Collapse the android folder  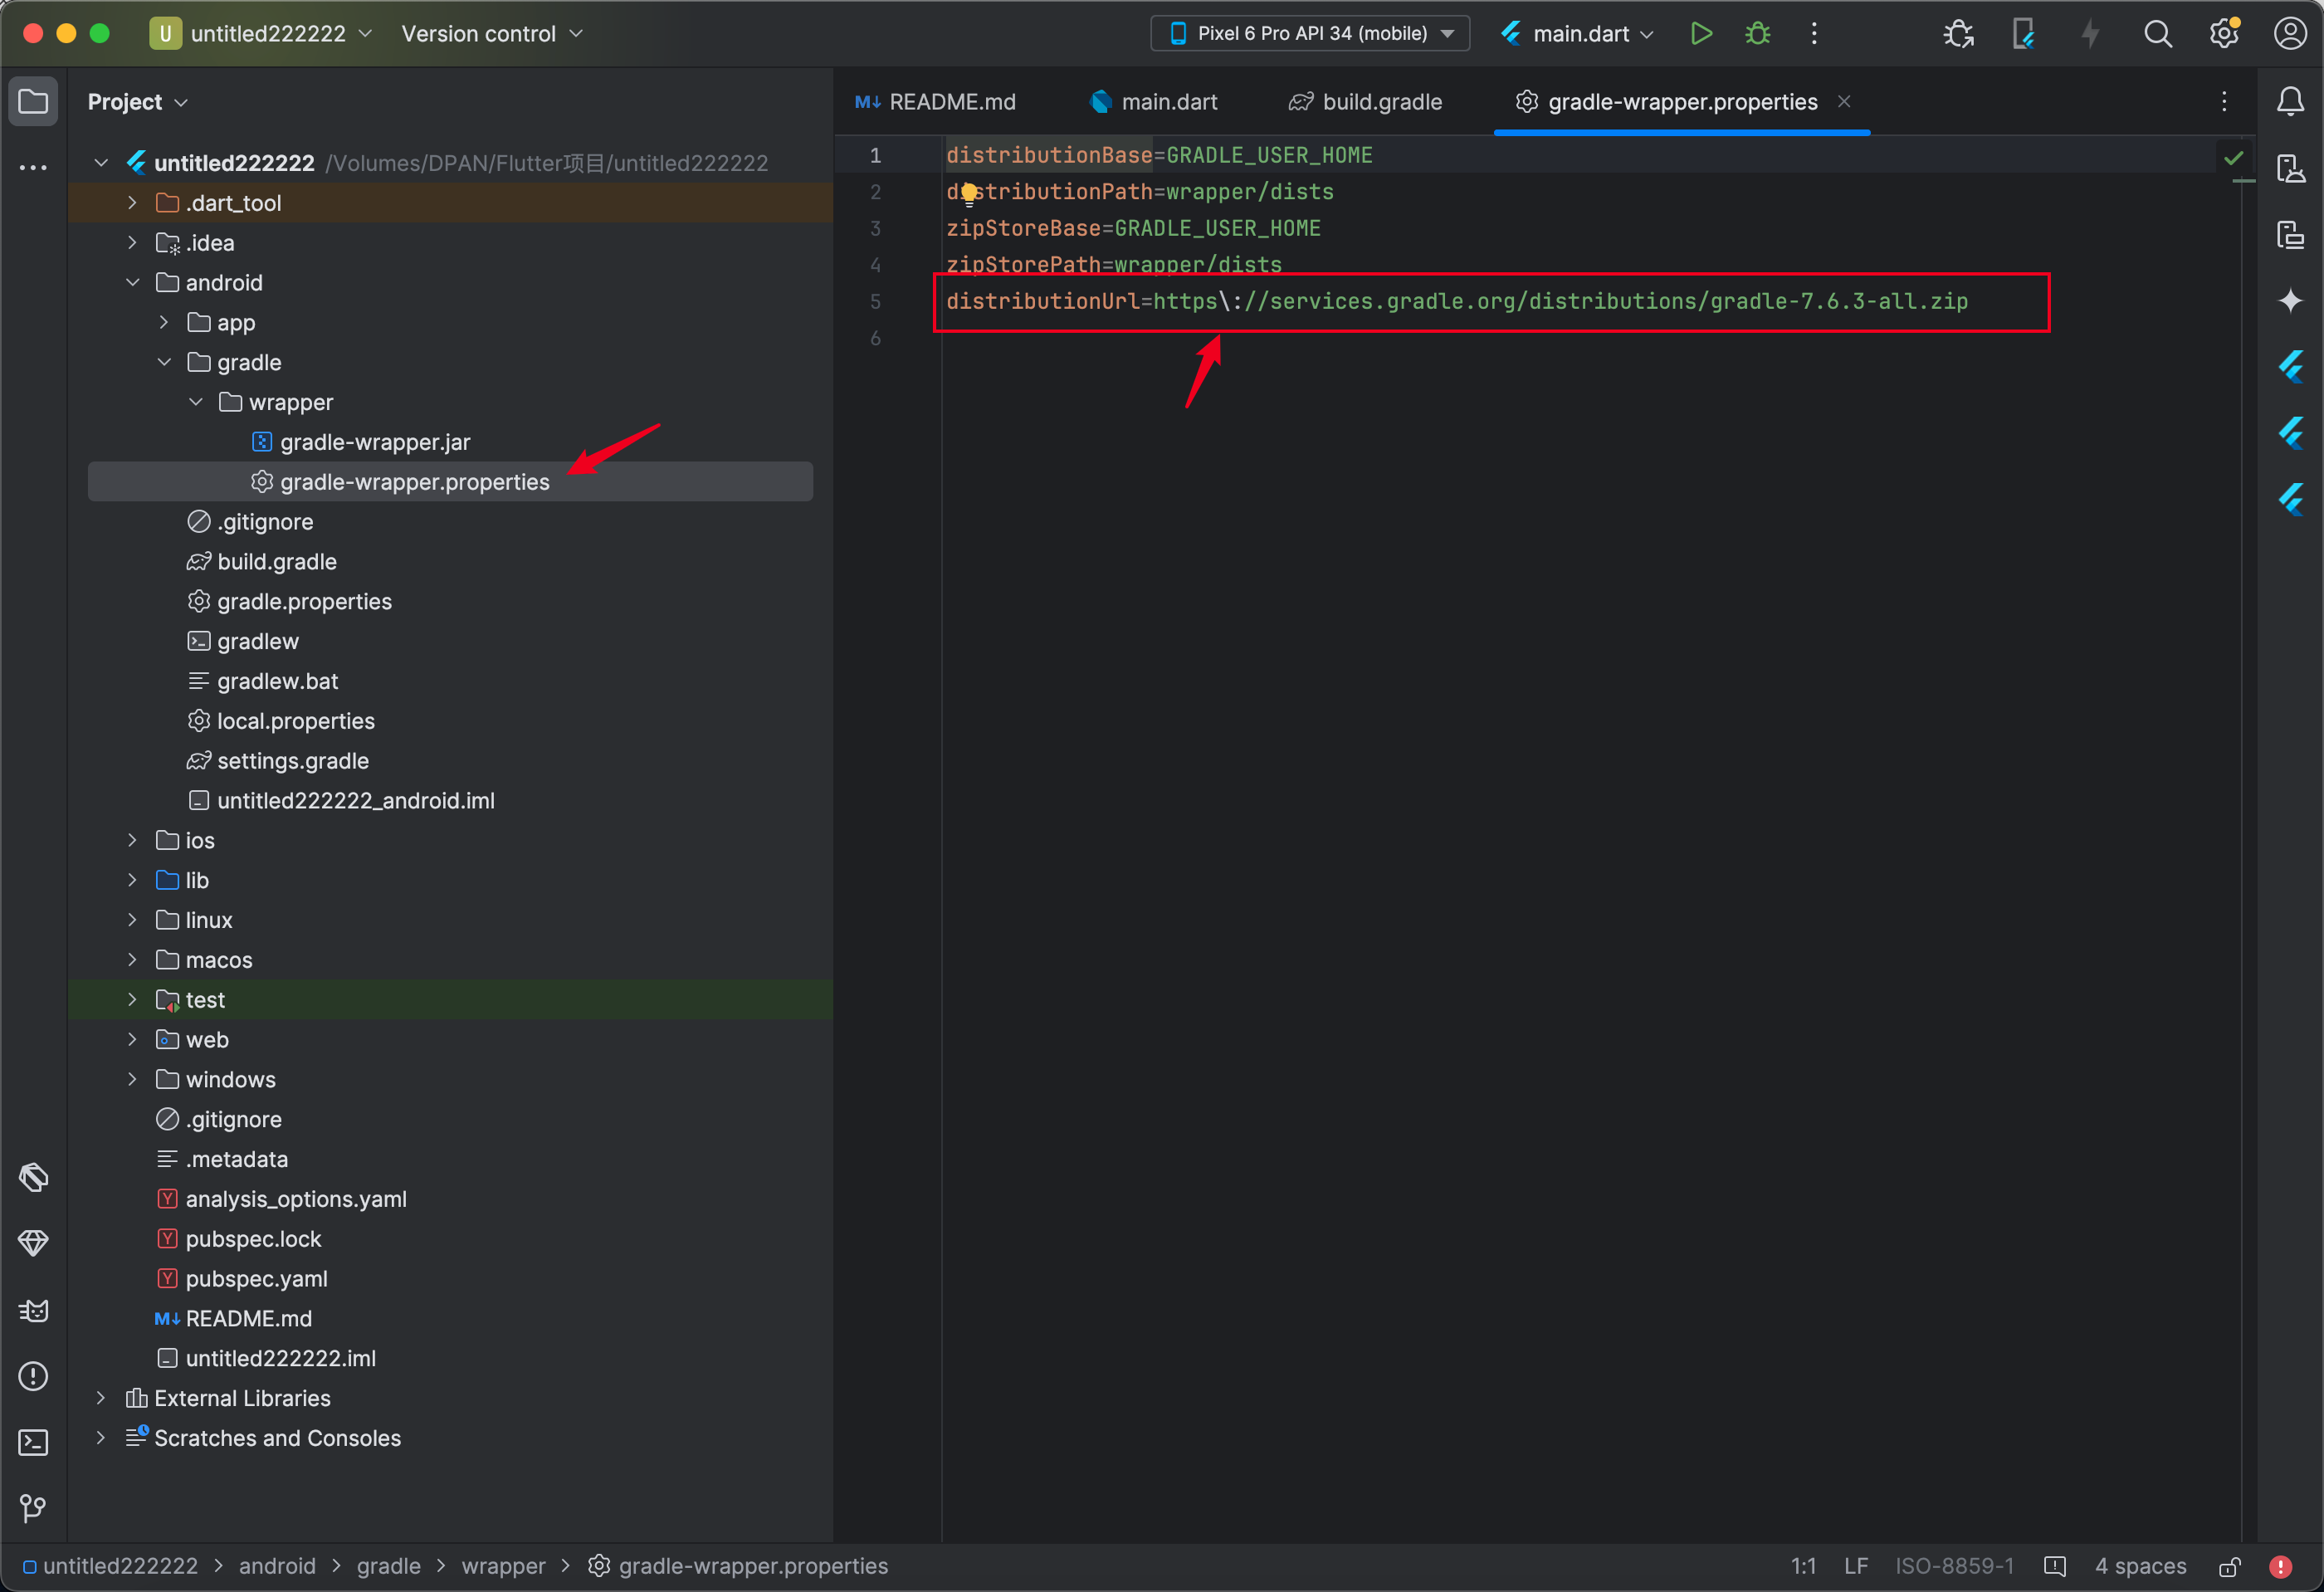[132, 282]
